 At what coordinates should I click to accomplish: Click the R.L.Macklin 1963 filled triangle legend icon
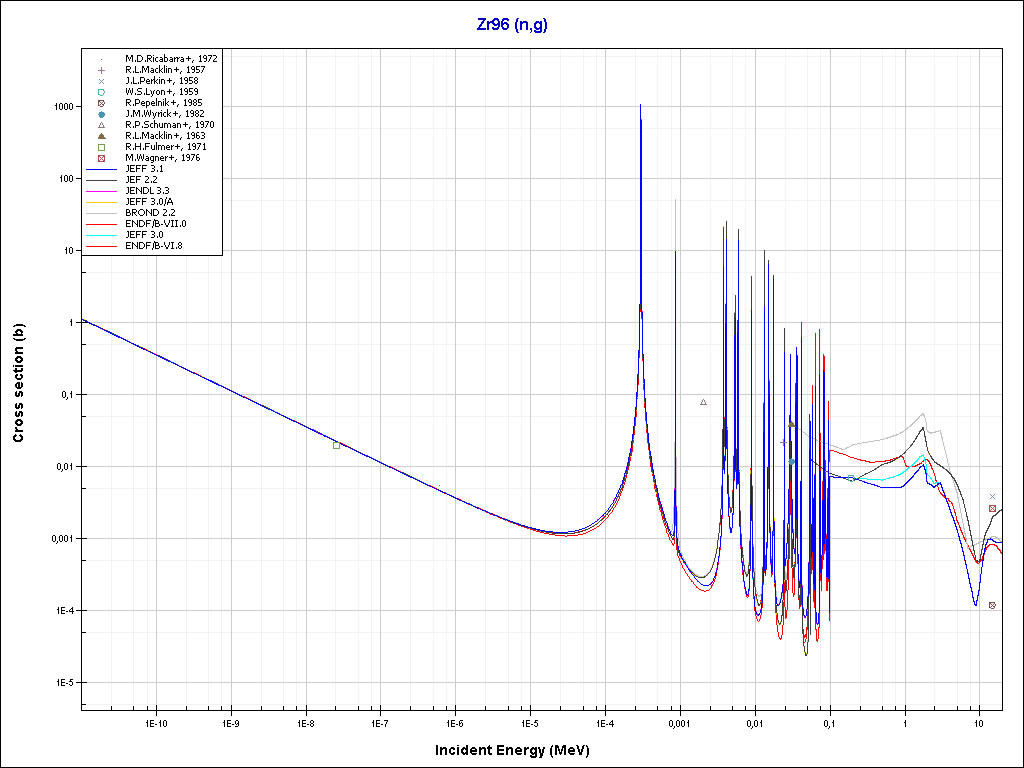tap(101, 136)
